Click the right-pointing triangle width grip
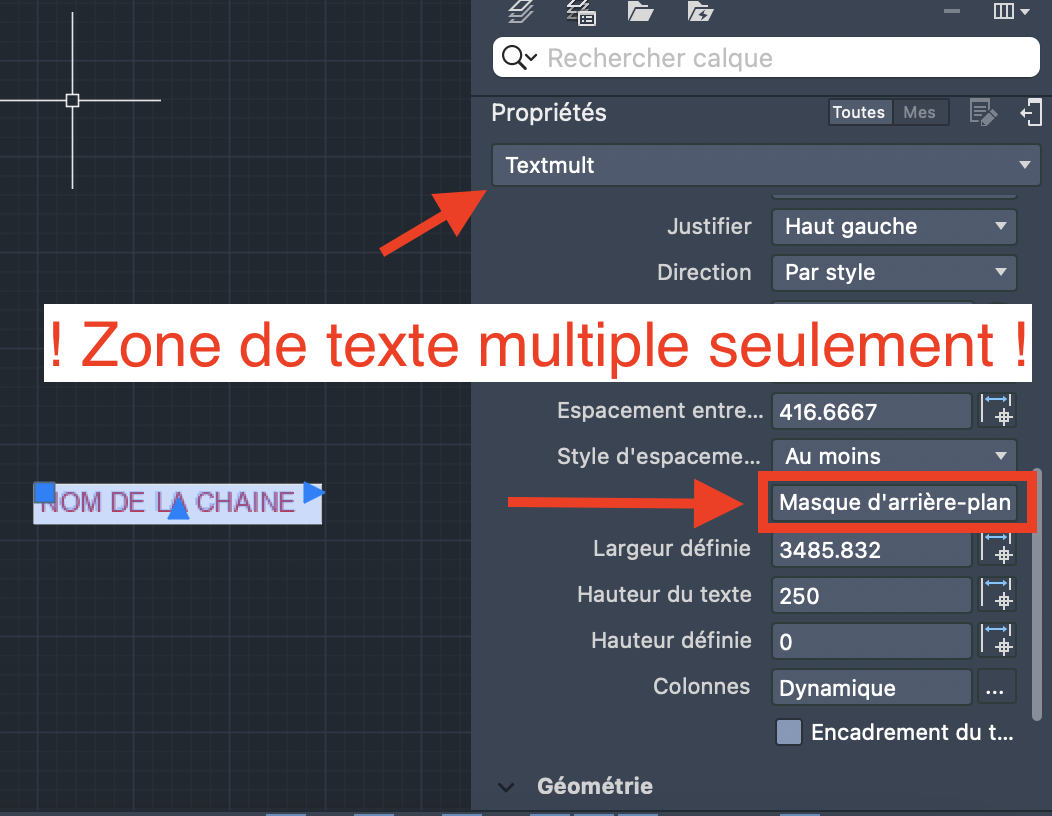Screen dimensions: 1052x816 point(313,492)
